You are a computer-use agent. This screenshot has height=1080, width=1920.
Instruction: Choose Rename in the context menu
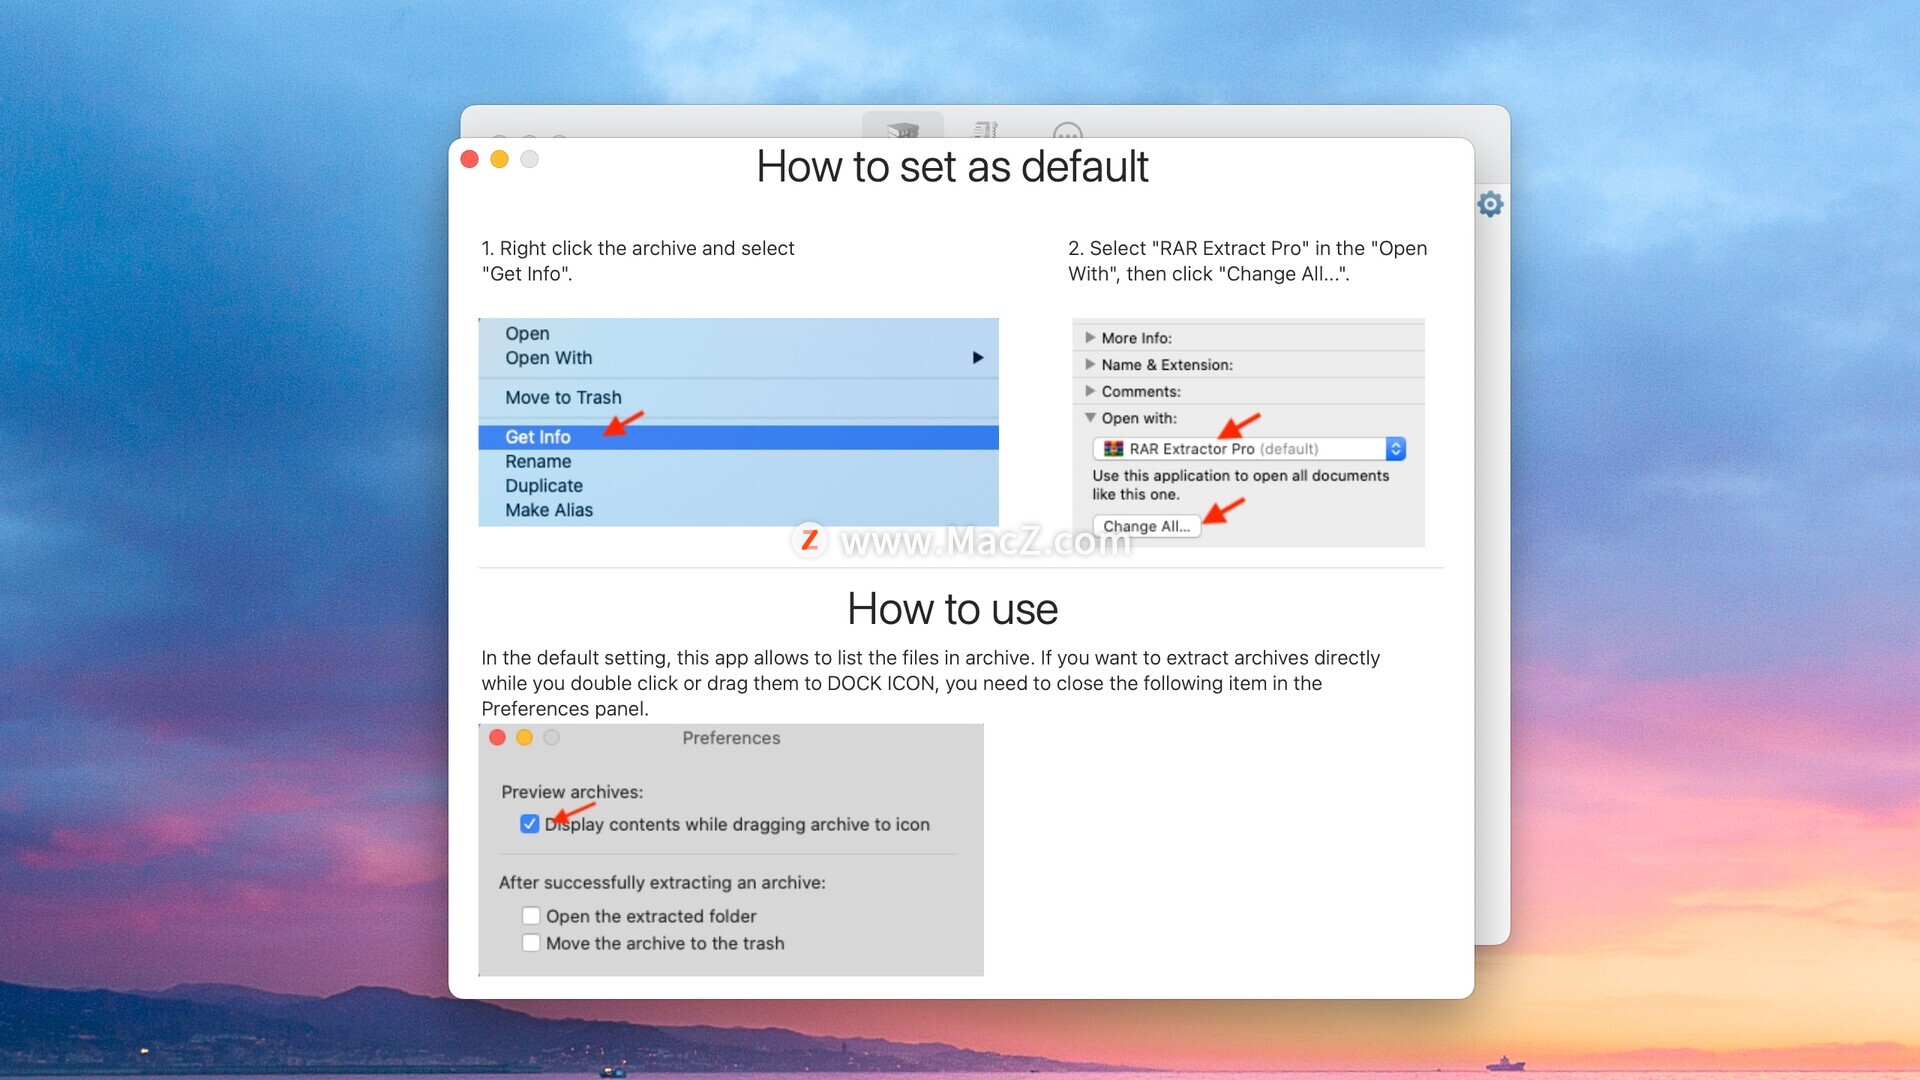[x=538, y=461]
